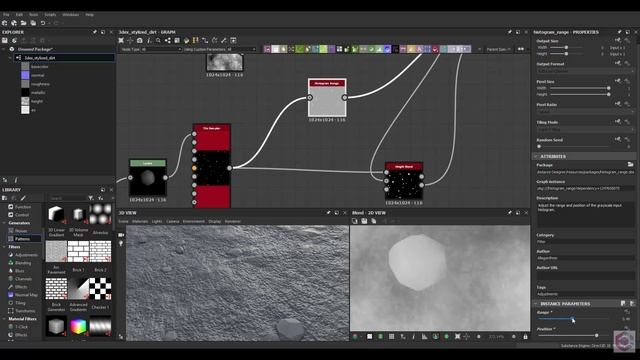Collapse the Attributes section
This screenshot has width=640, height=360.
pyautogui.click(x=536, y=156)
